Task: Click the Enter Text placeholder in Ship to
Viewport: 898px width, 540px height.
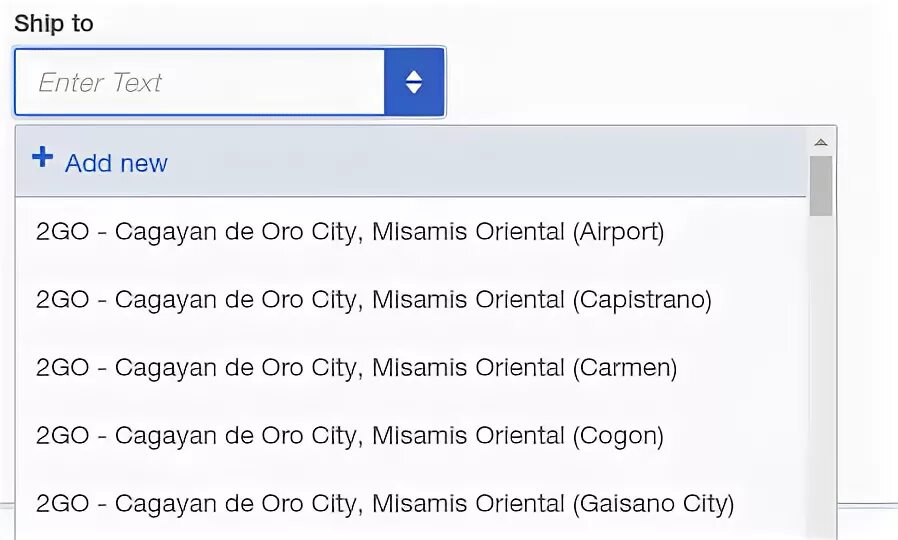Action: 100,83
